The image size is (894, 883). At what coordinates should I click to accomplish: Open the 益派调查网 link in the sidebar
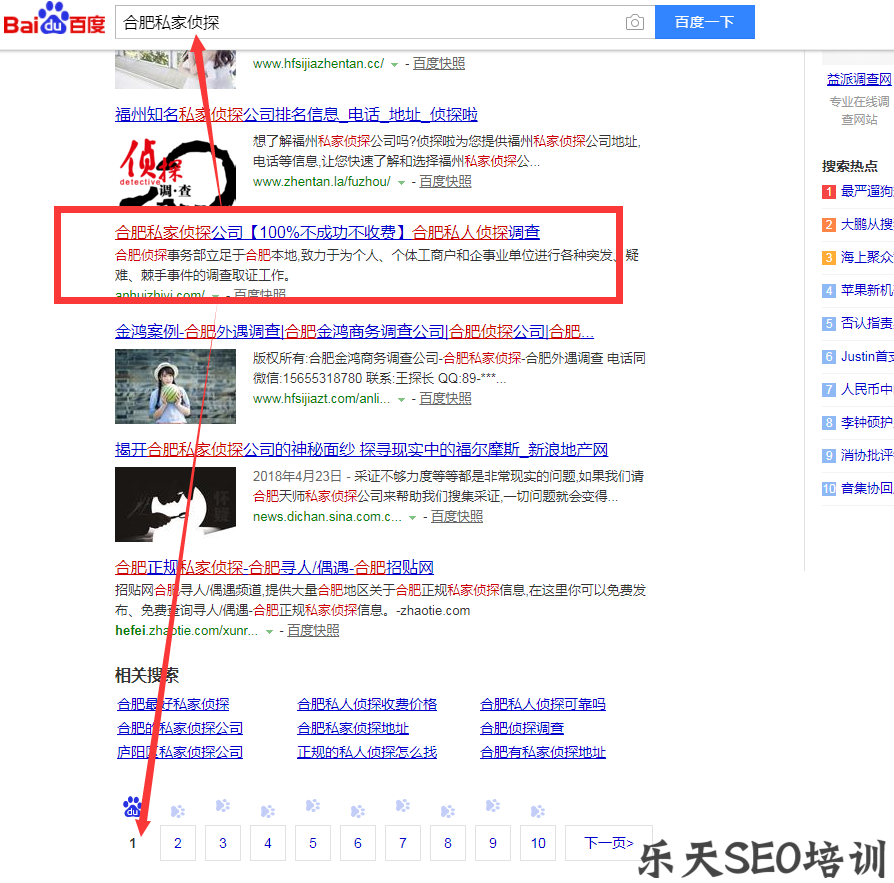pos(858,78)
